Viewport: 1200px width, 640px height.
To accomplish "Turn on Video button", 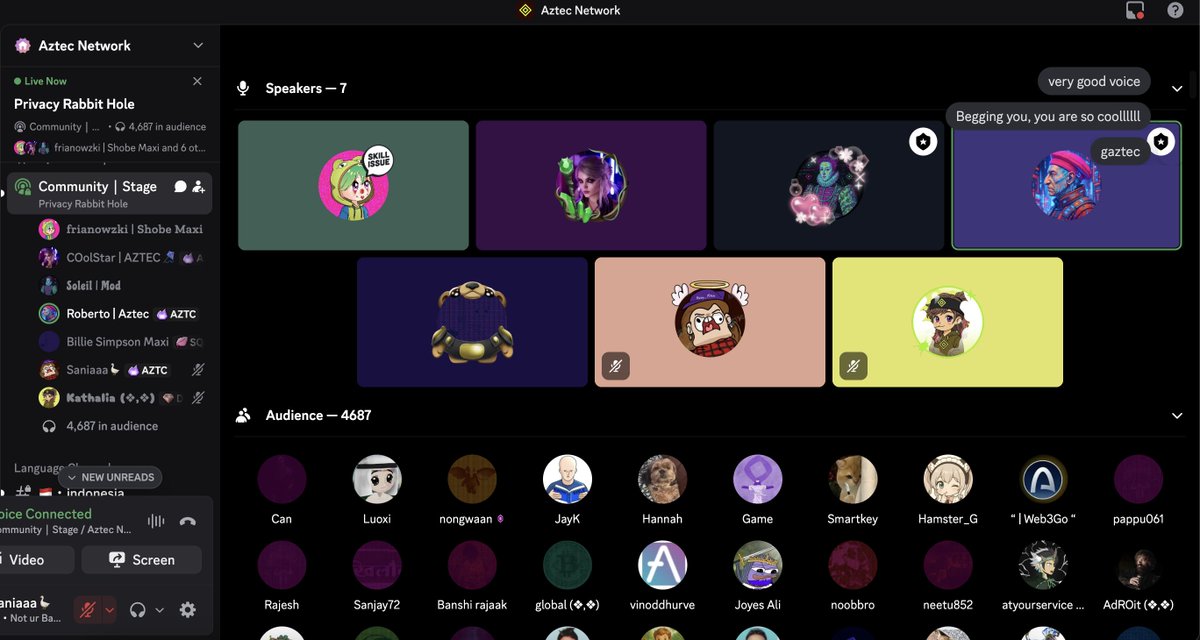I will pyautogui.click(x=34, y=560).
